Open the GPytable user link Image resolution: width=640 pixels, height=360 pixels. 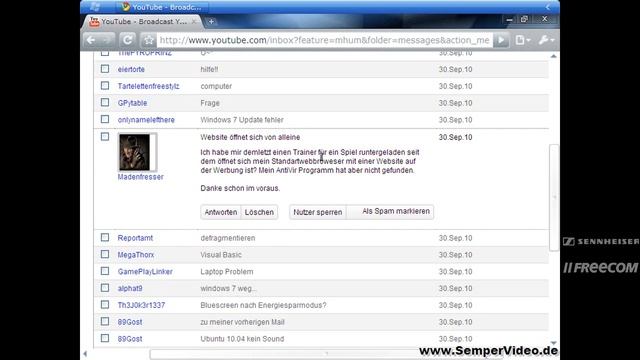pos(132,103)
